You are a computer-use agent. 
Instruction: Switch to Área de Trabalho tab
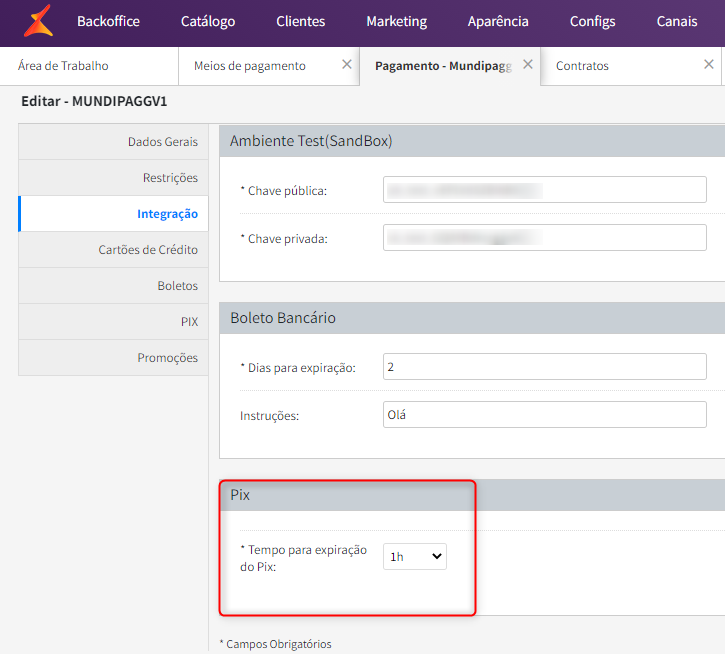(89, 66)
